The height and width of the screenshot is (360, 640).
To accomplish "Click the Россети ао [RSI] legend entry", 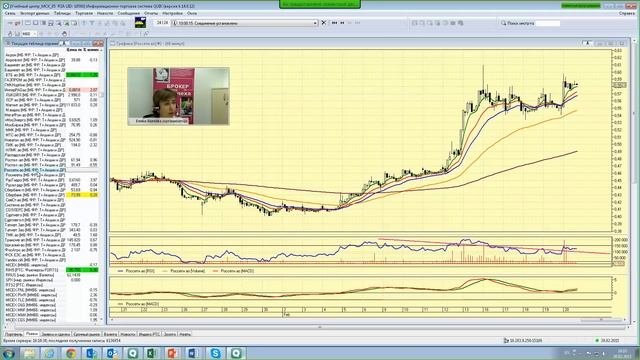I will click(137, 271).
